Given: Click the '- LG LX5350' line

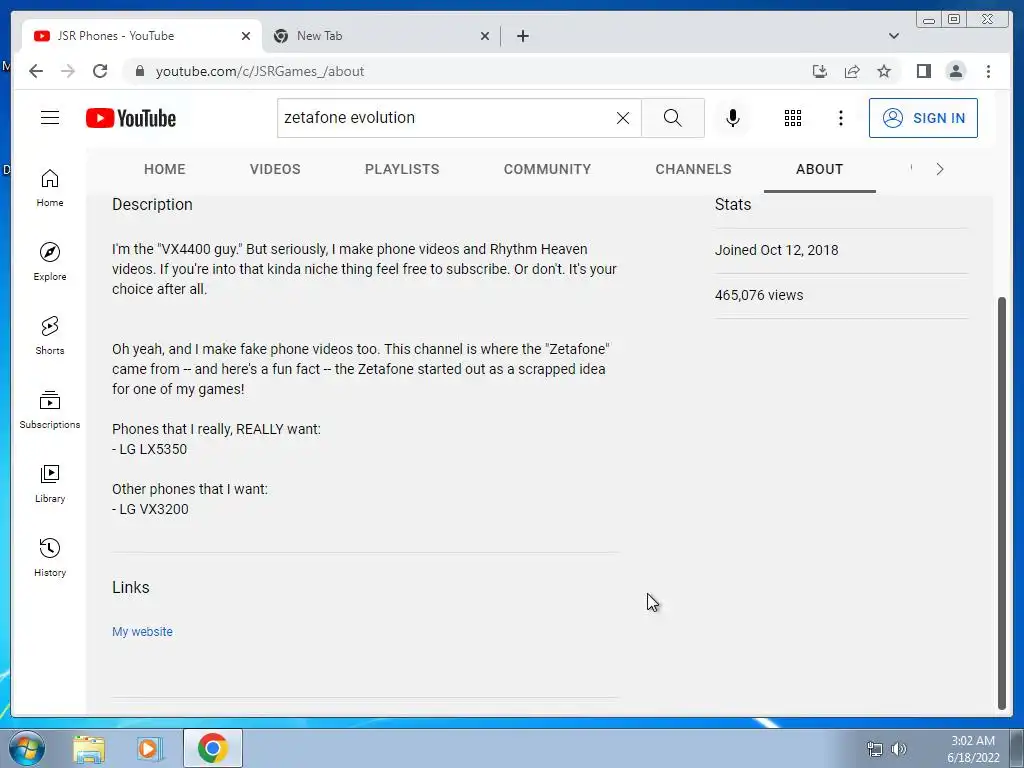Looking at the screenshot, I should pyautogui.click(x=150, y=449).
